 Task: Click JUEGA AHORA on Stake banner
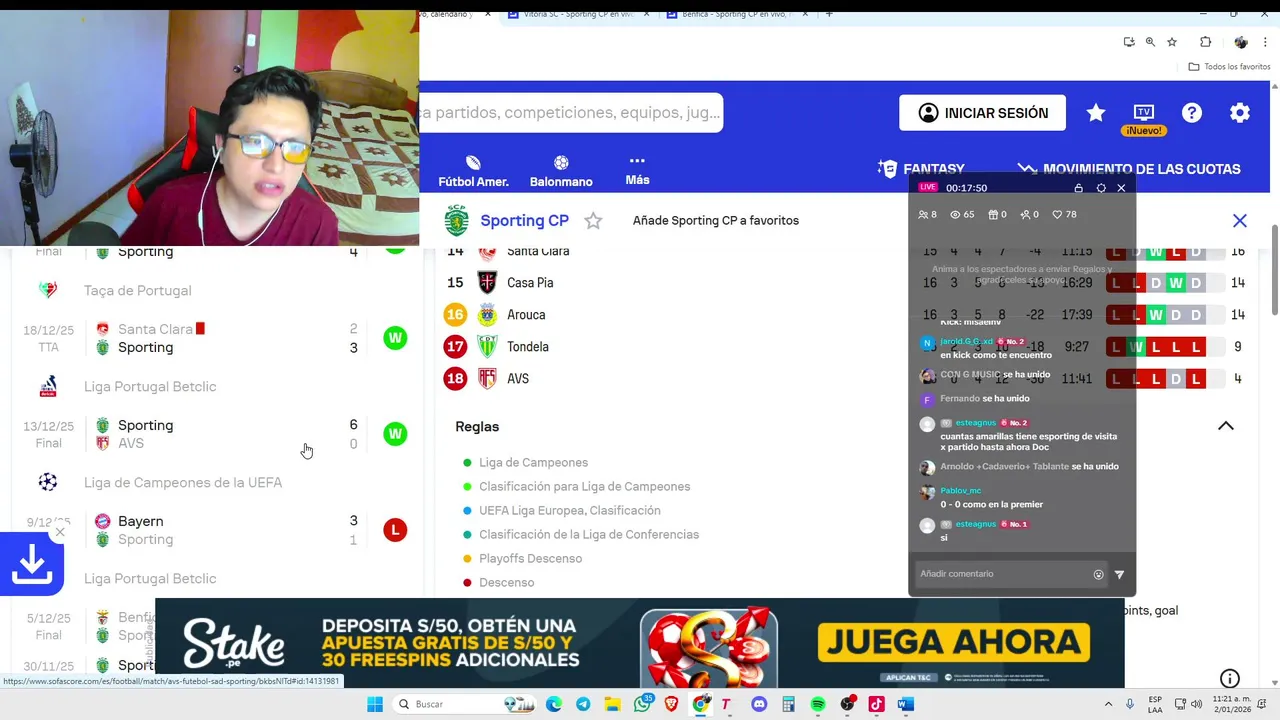click(954, 642)
